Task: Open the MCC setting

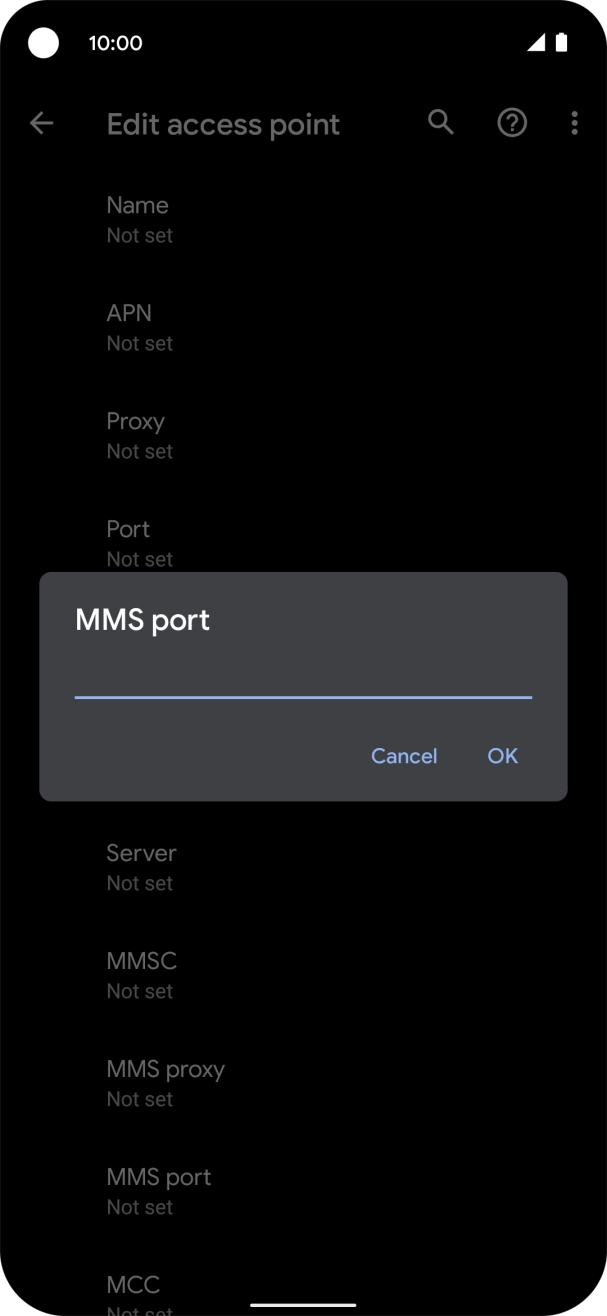Action: [133, 1293]
